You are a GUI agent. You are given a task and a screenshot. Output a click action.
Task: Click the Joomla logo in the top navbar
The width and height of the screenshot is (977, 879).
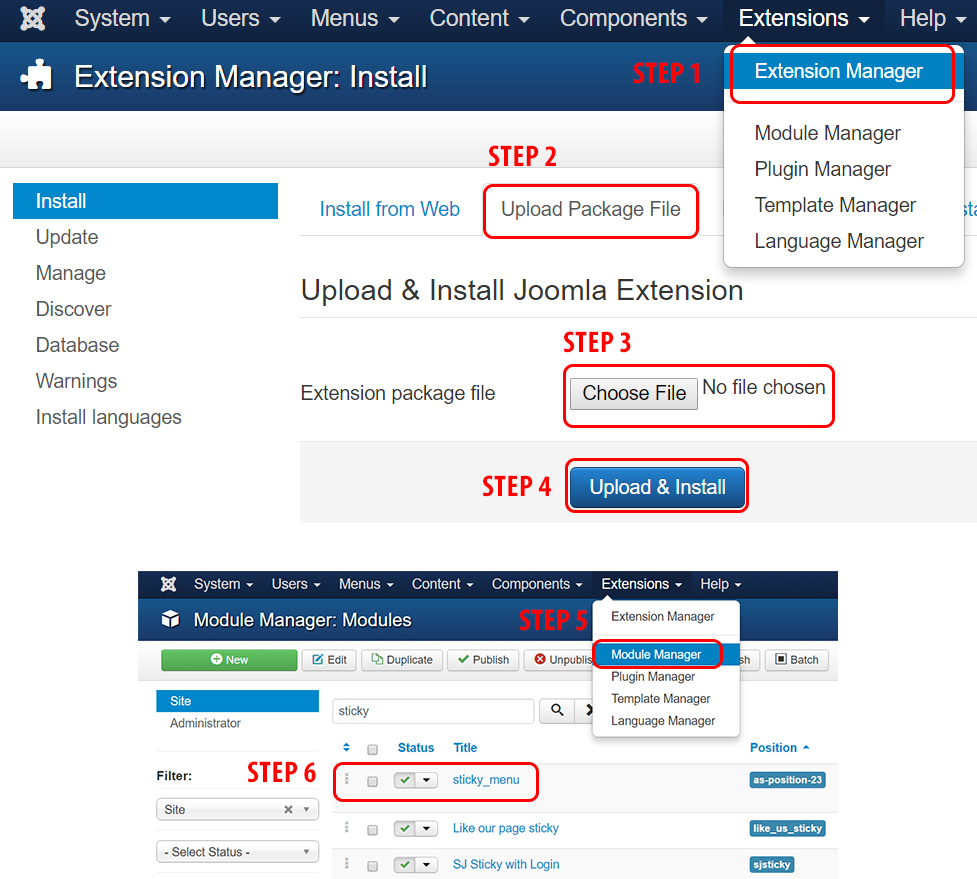pyautogui.click(x=33, y=19)
